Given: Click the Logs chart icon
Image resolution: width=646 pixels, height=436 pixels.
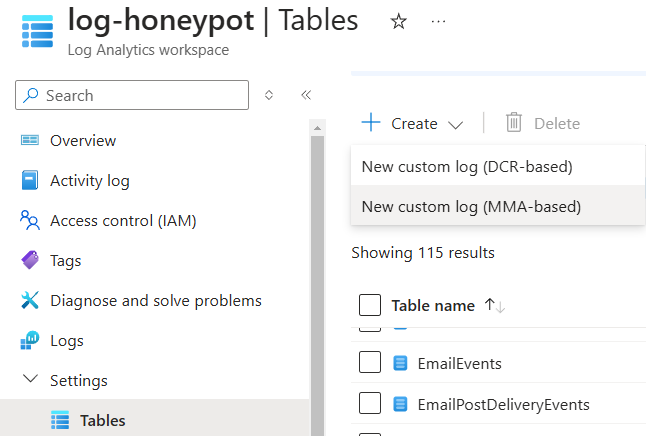Looking at the screenshot, I should coord(30,340).
